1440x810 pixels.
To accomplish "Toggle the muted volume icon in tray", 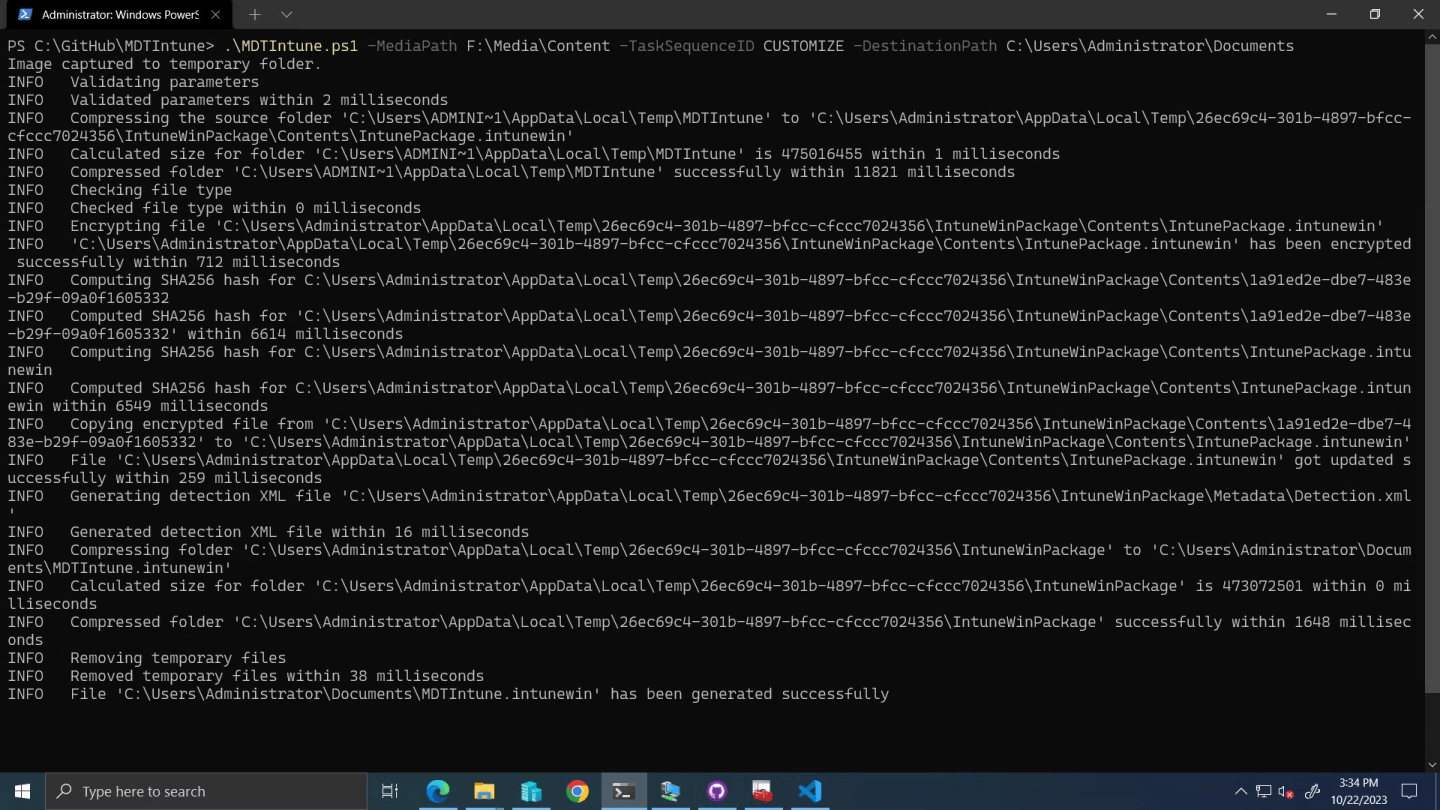I will pos(1287,791).
